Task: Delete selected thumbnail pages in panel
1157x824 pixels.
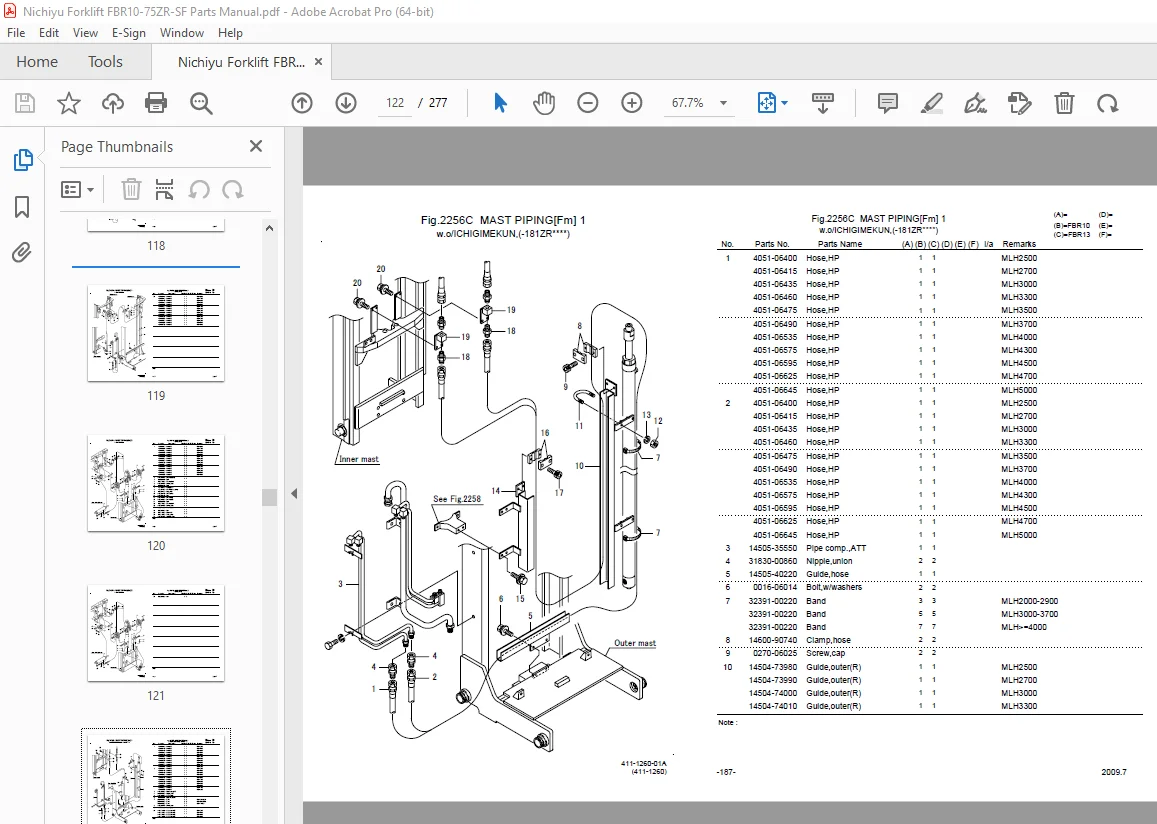Action: pyautogui.click(x=131, y=190)
